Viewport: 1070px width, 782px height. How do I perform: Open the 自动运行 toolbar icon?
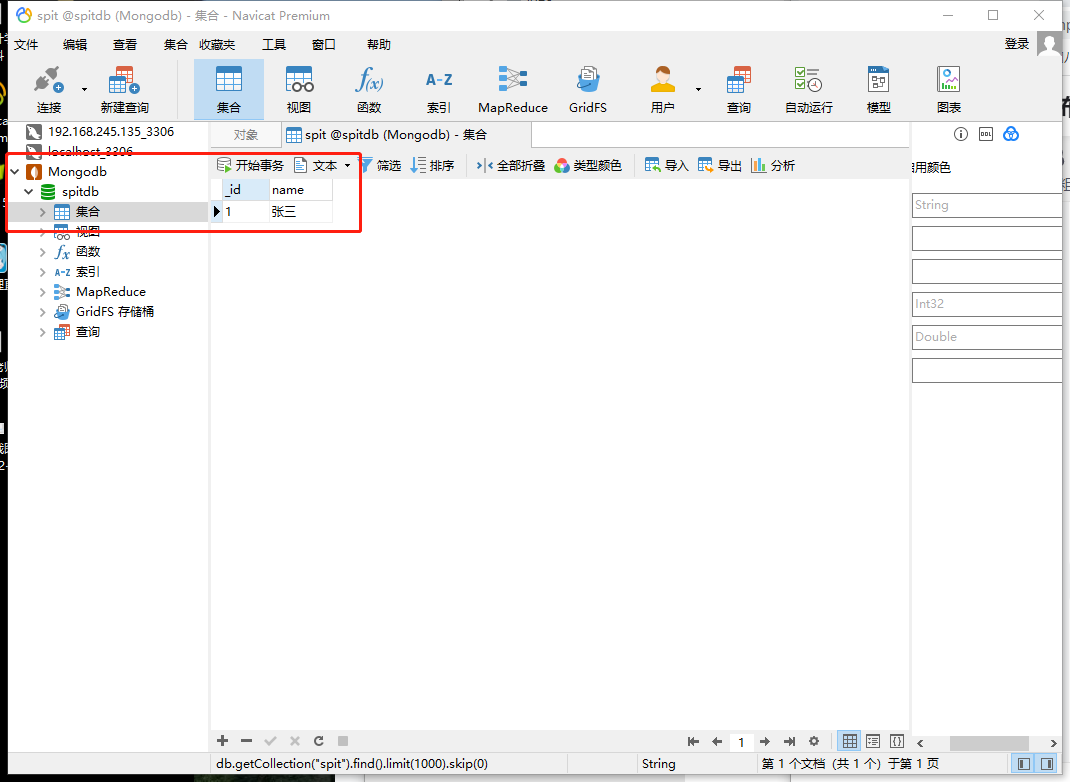pyautogui.click(x=809, y=89)
